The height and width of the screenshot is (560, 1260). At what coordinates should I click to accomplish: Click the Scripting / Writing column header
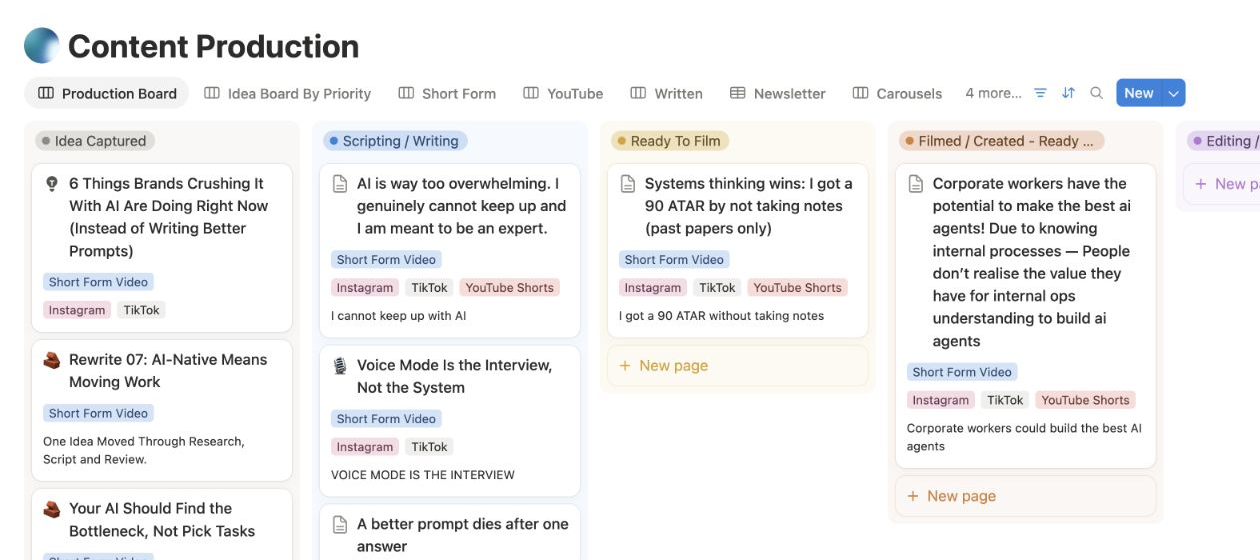pyautogui.click(x=395, y=141)
